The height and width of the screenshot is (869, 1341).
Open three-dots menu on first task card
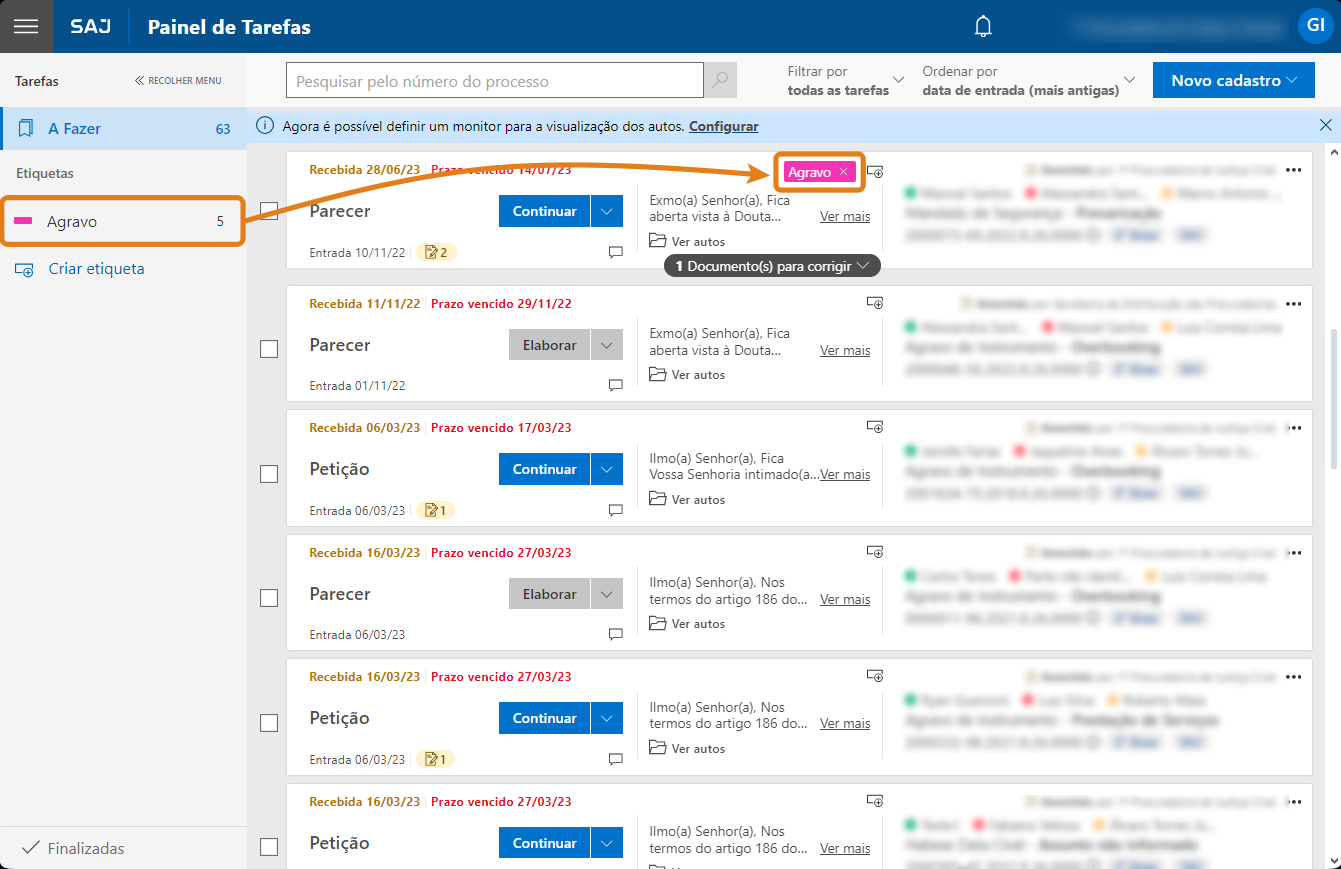pyautogui.click(x=1294, y=170)
